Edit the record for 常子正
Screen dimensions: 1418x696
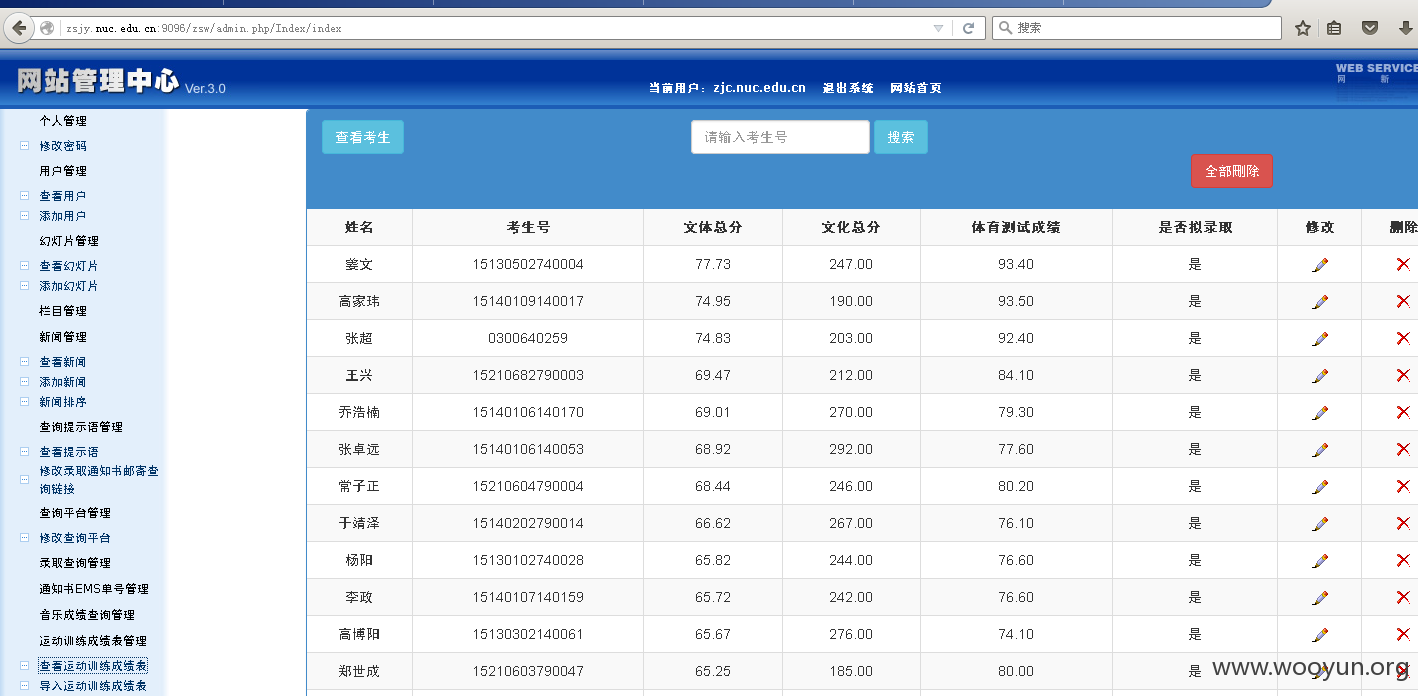(x=1320, y=487)
